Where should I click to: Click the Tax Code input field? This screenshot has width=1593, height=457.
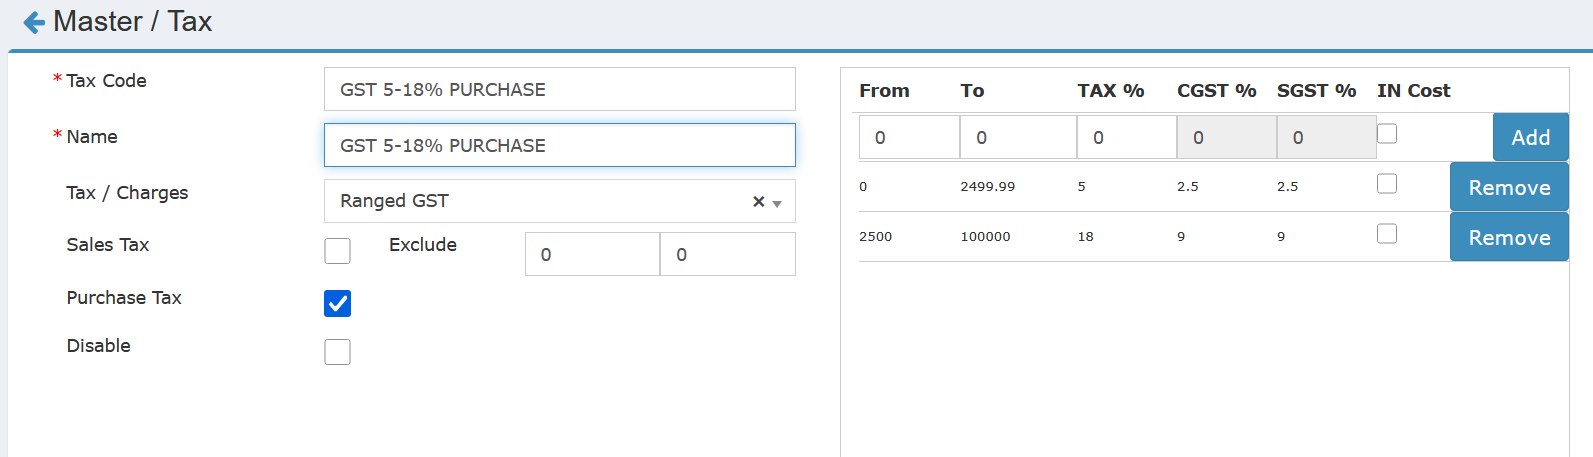(559, 89)
